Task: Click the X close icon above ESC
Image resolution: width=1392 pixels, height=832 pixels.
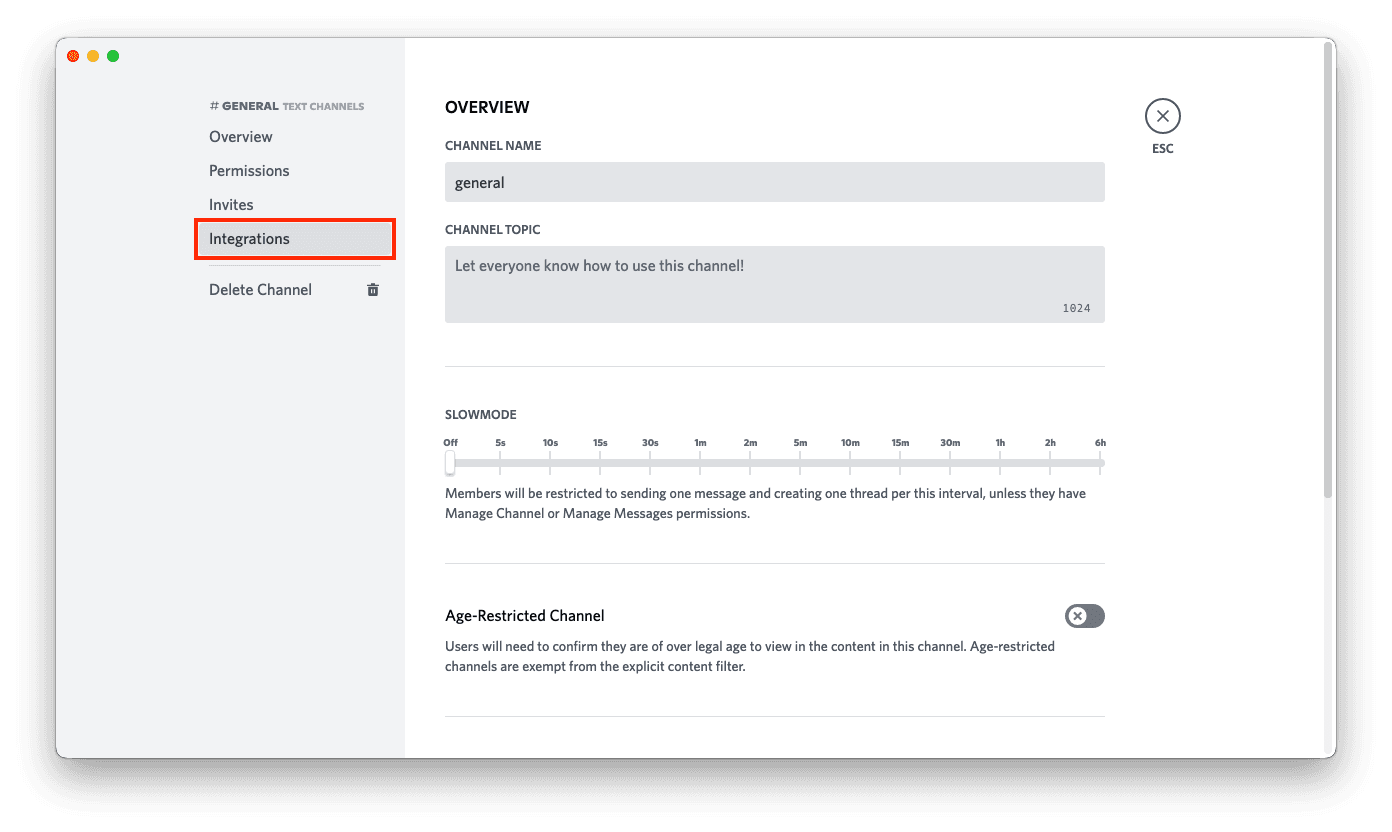Action: click(1162, 116)
